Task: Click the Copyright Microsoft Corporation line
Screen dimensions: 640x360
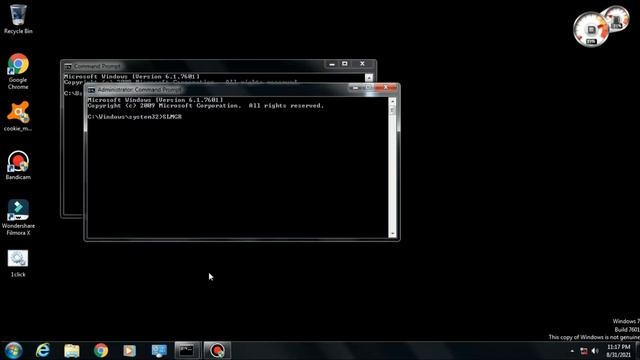Action: 205,106
